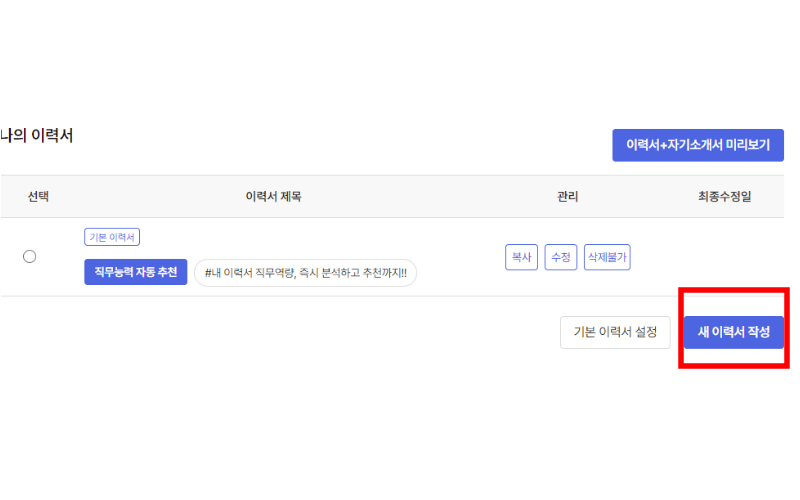The height and width of the screenshot is (500, 800).
Task: Click the 복사 button
Action: (521, 257)
